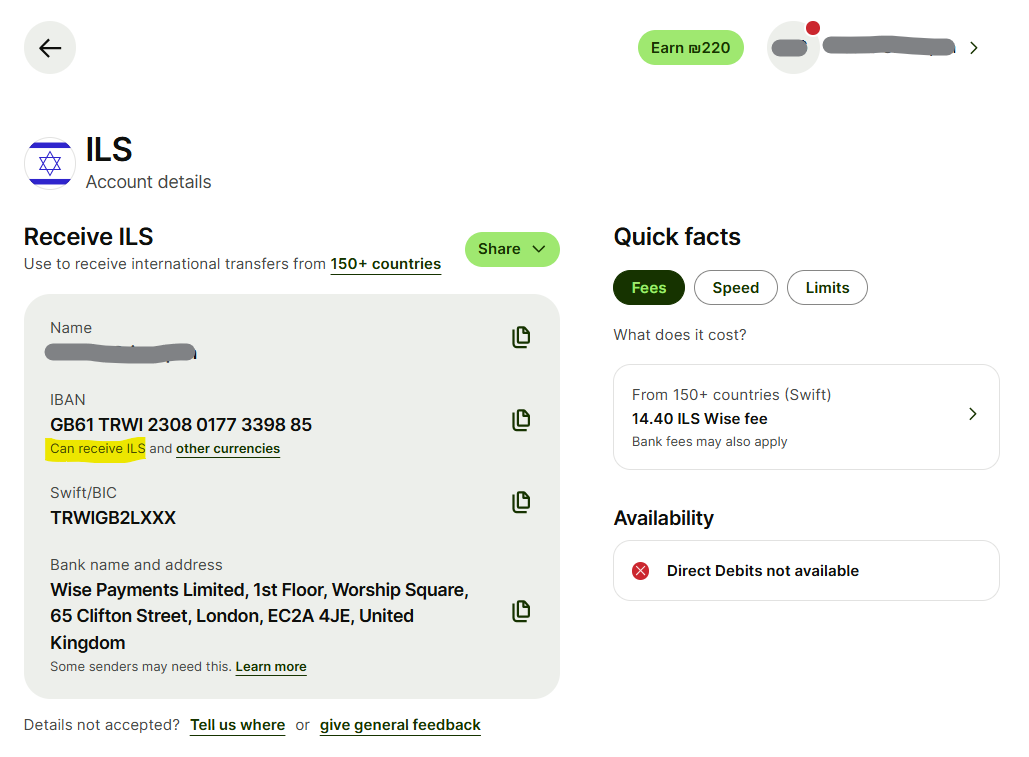Copy the IBAN number
Image resolution: width=1029 pixels, height=757 pixels.
[521, 420]
